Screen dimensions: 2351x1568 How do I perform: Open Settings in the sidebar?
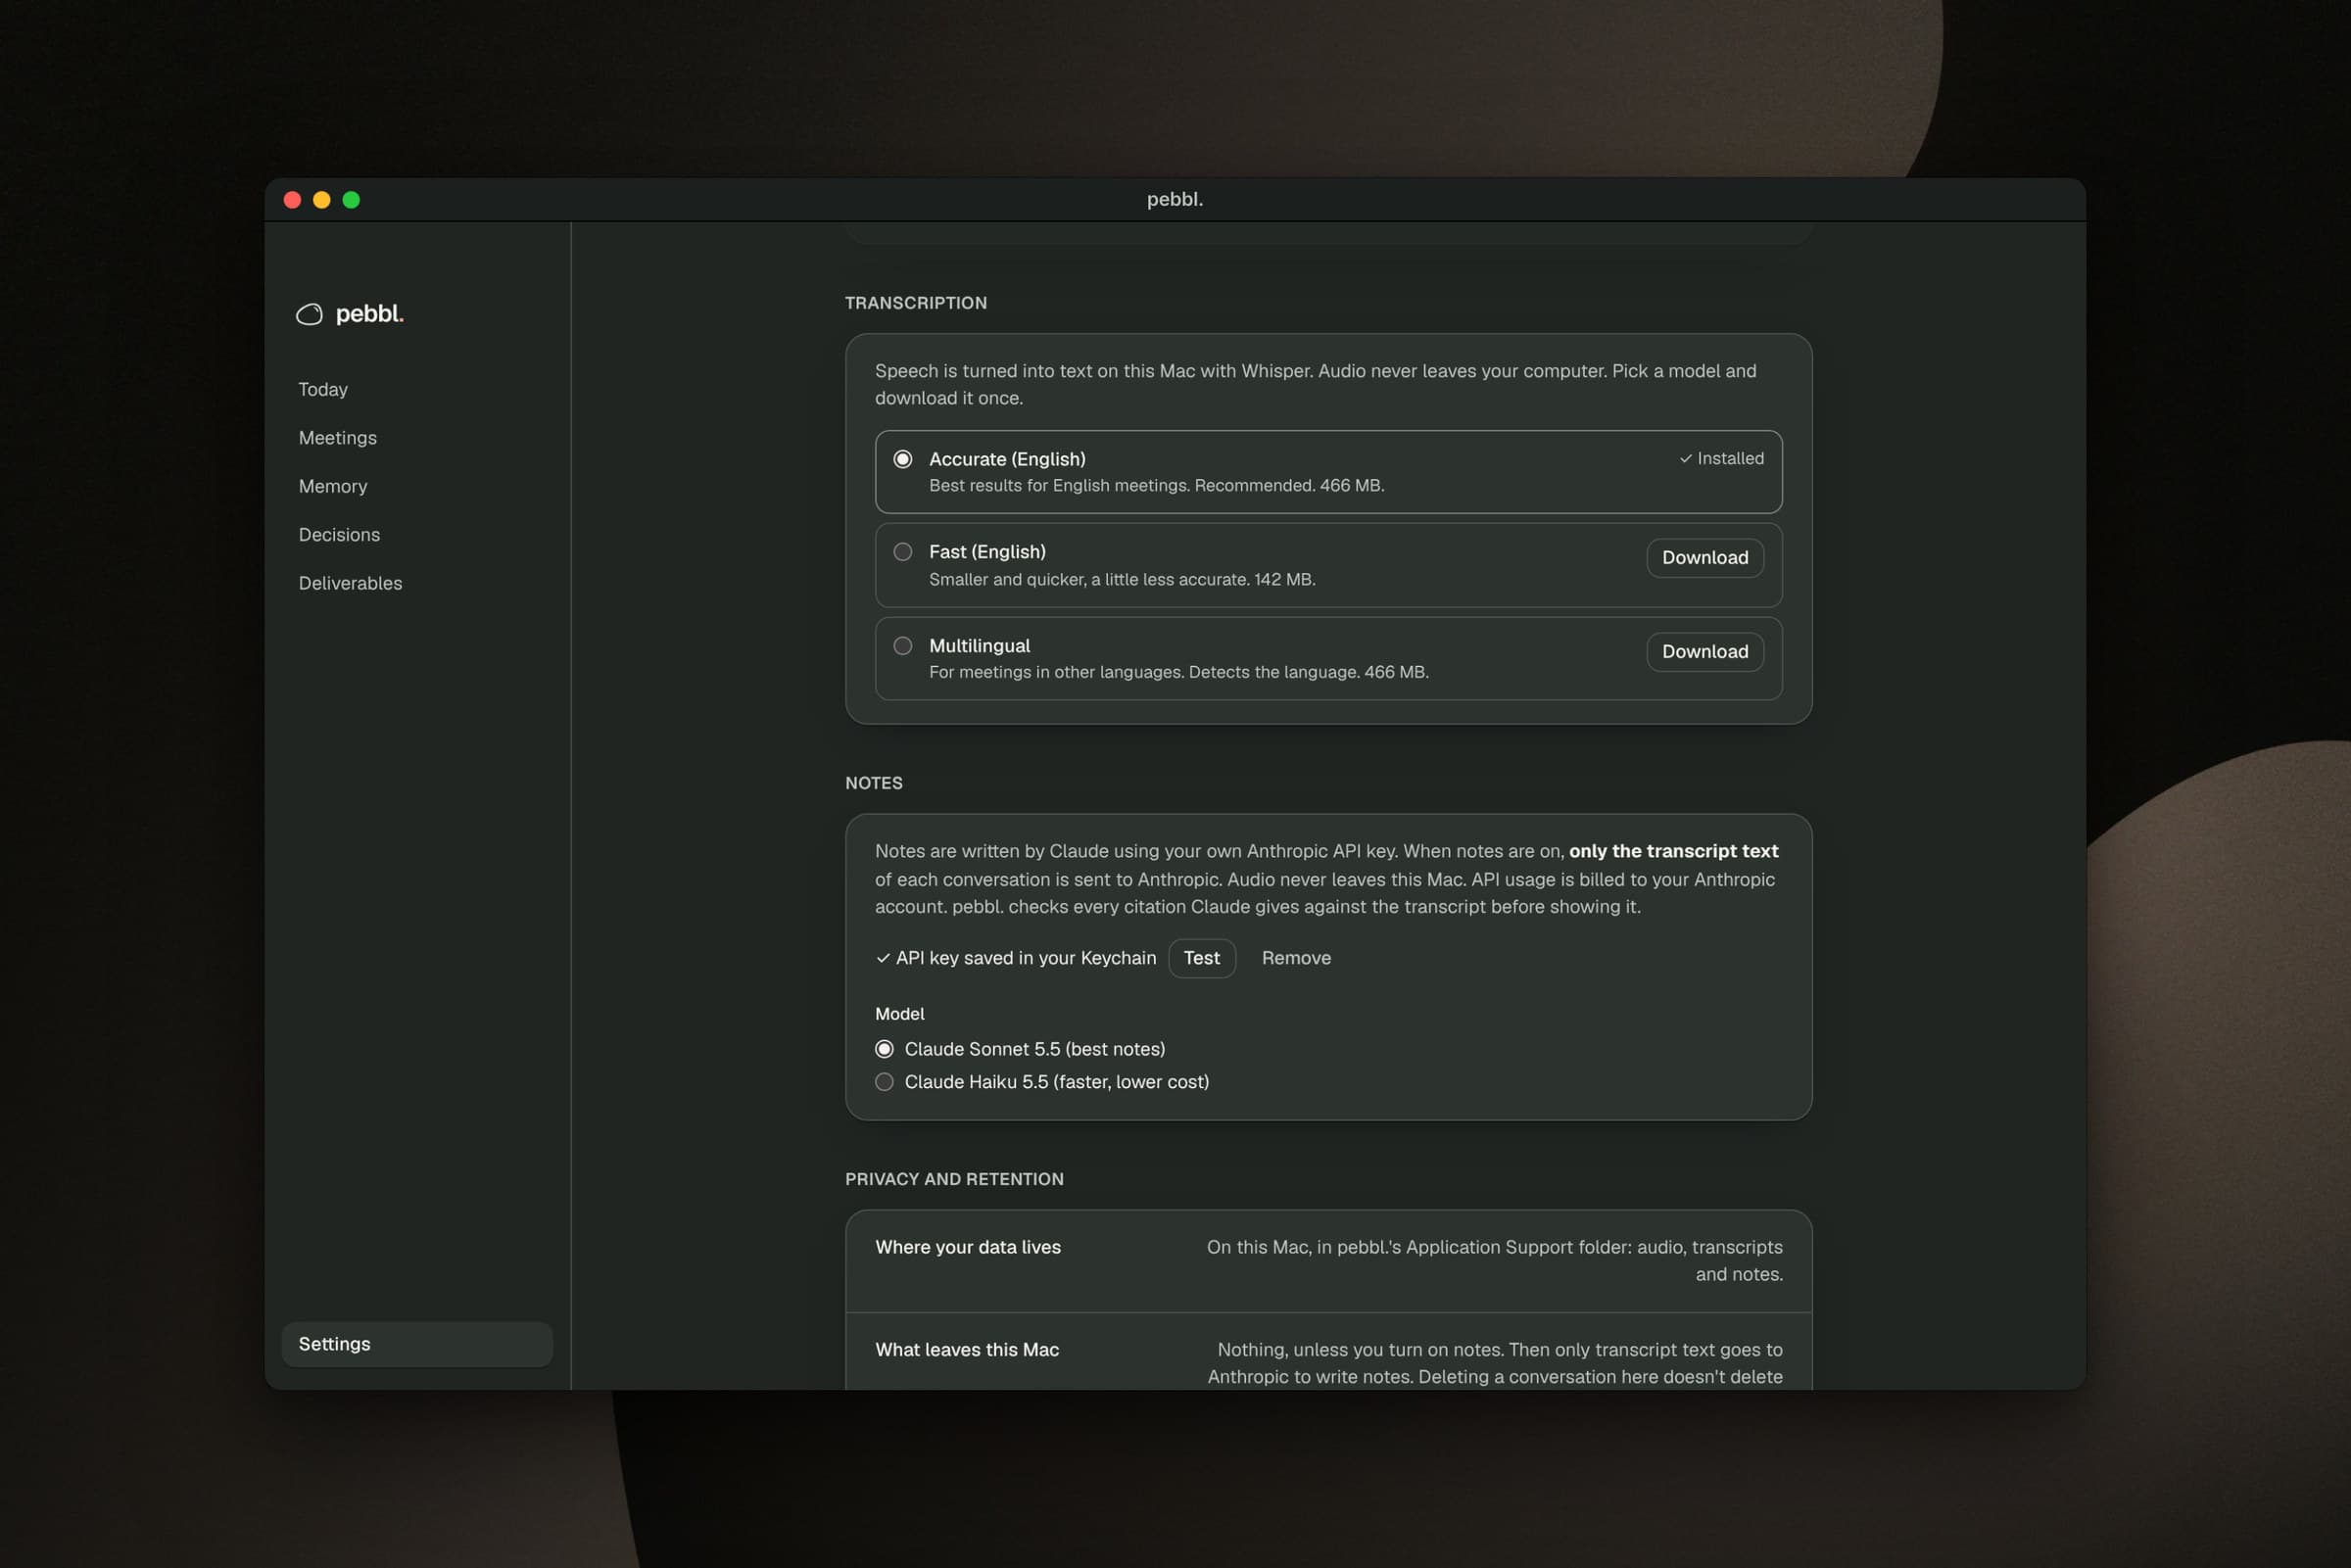[x=417, y=1344]
